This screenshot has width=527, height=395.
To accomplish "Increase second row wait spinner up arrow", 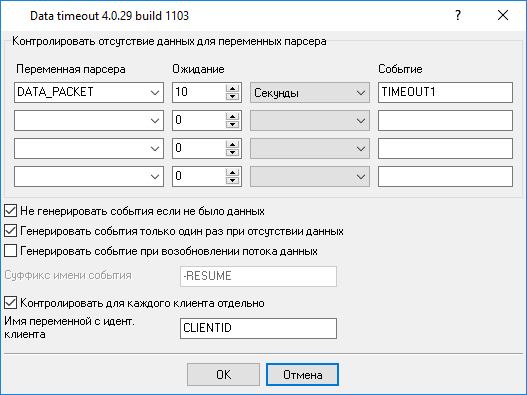I will click(x=232, y=116).
